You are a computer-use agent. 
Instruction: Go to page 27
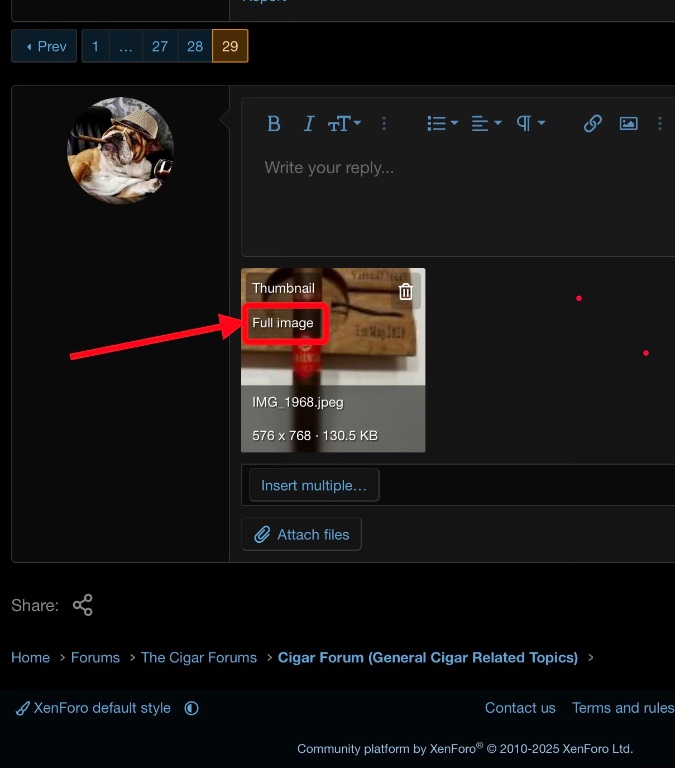point(160,46)
